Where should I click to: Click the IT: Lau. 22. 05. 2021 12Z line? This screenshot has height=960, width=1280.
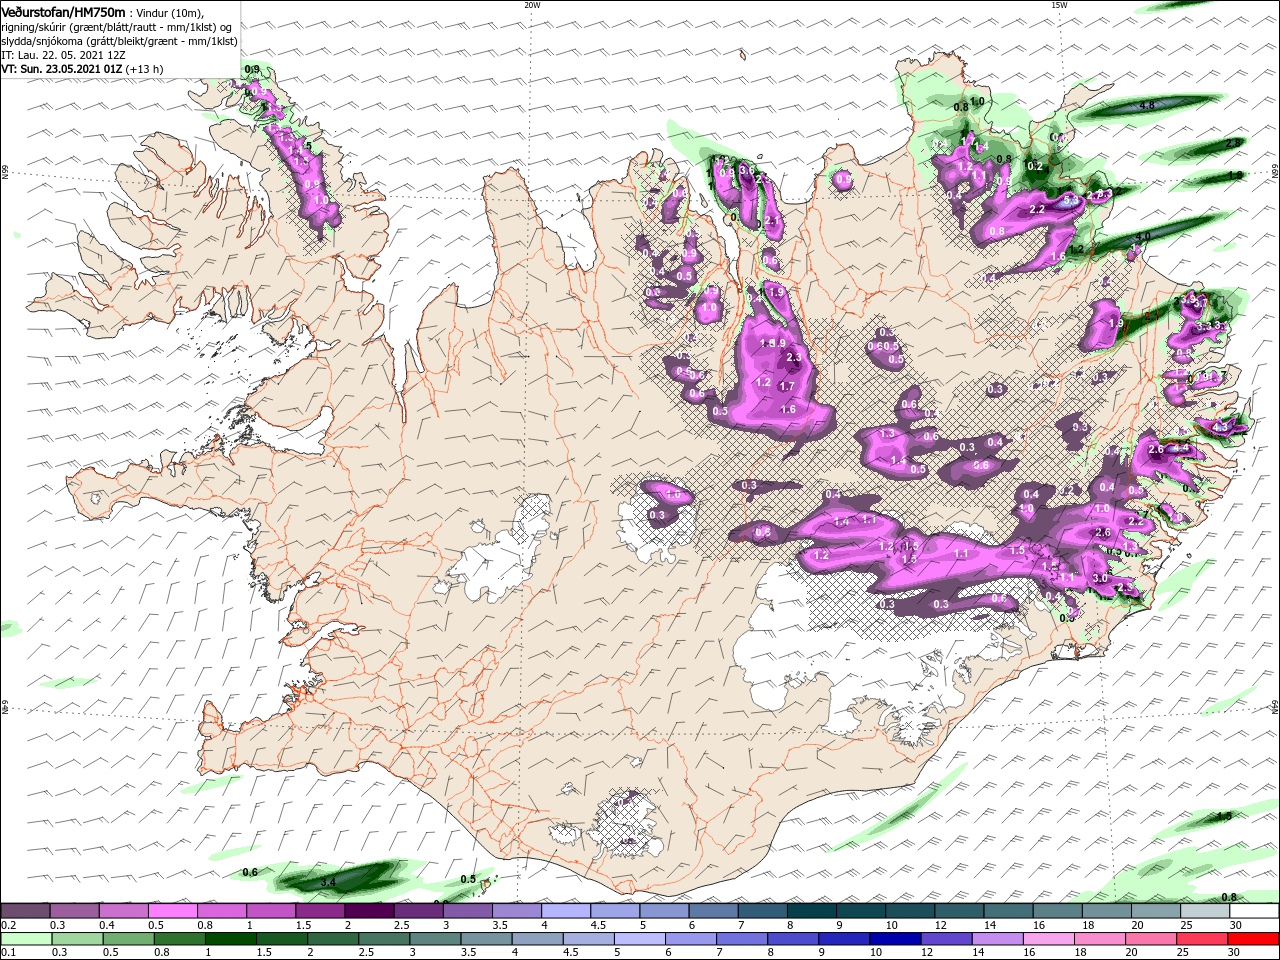coord(65,55)
